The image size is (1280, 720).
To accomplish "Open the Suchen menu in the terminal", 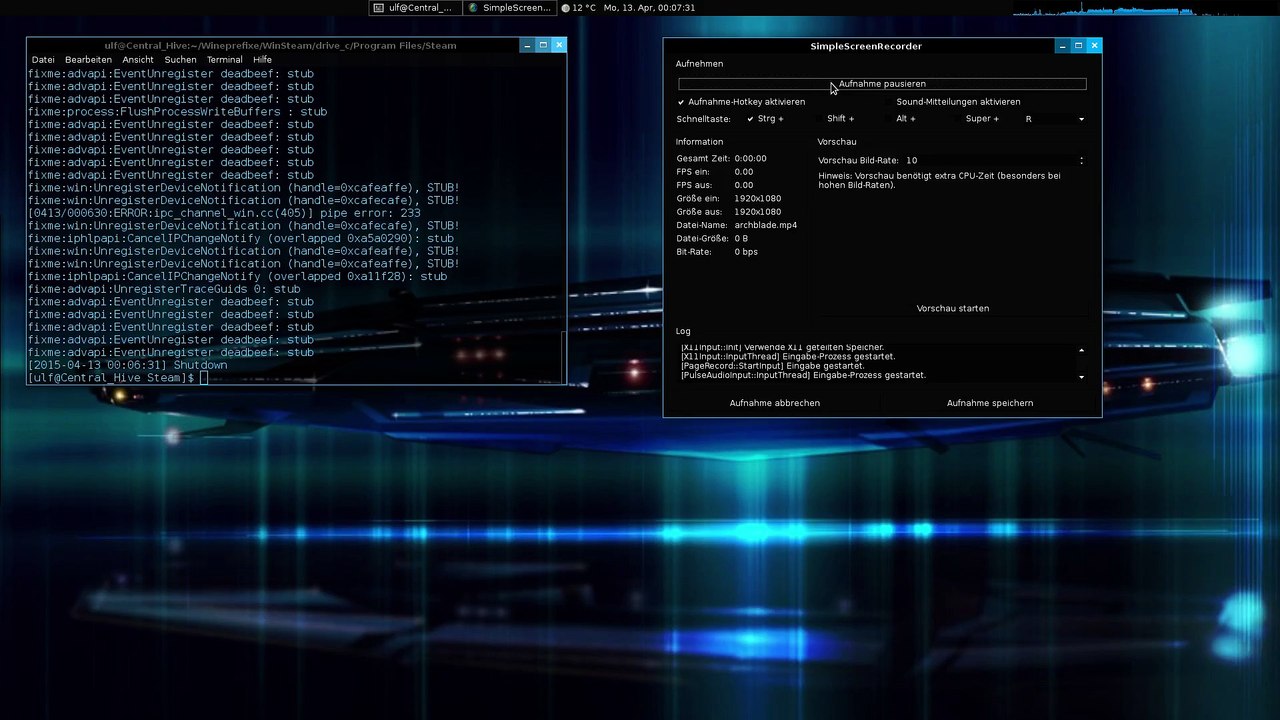I will (180, 60).
